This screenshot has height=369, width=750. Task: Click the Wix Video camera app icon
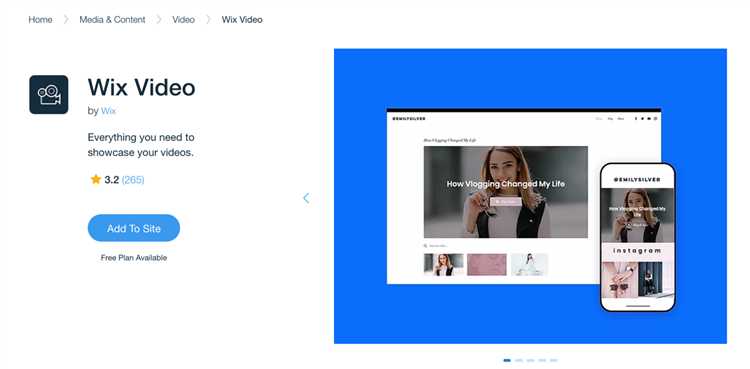point(49,94)
